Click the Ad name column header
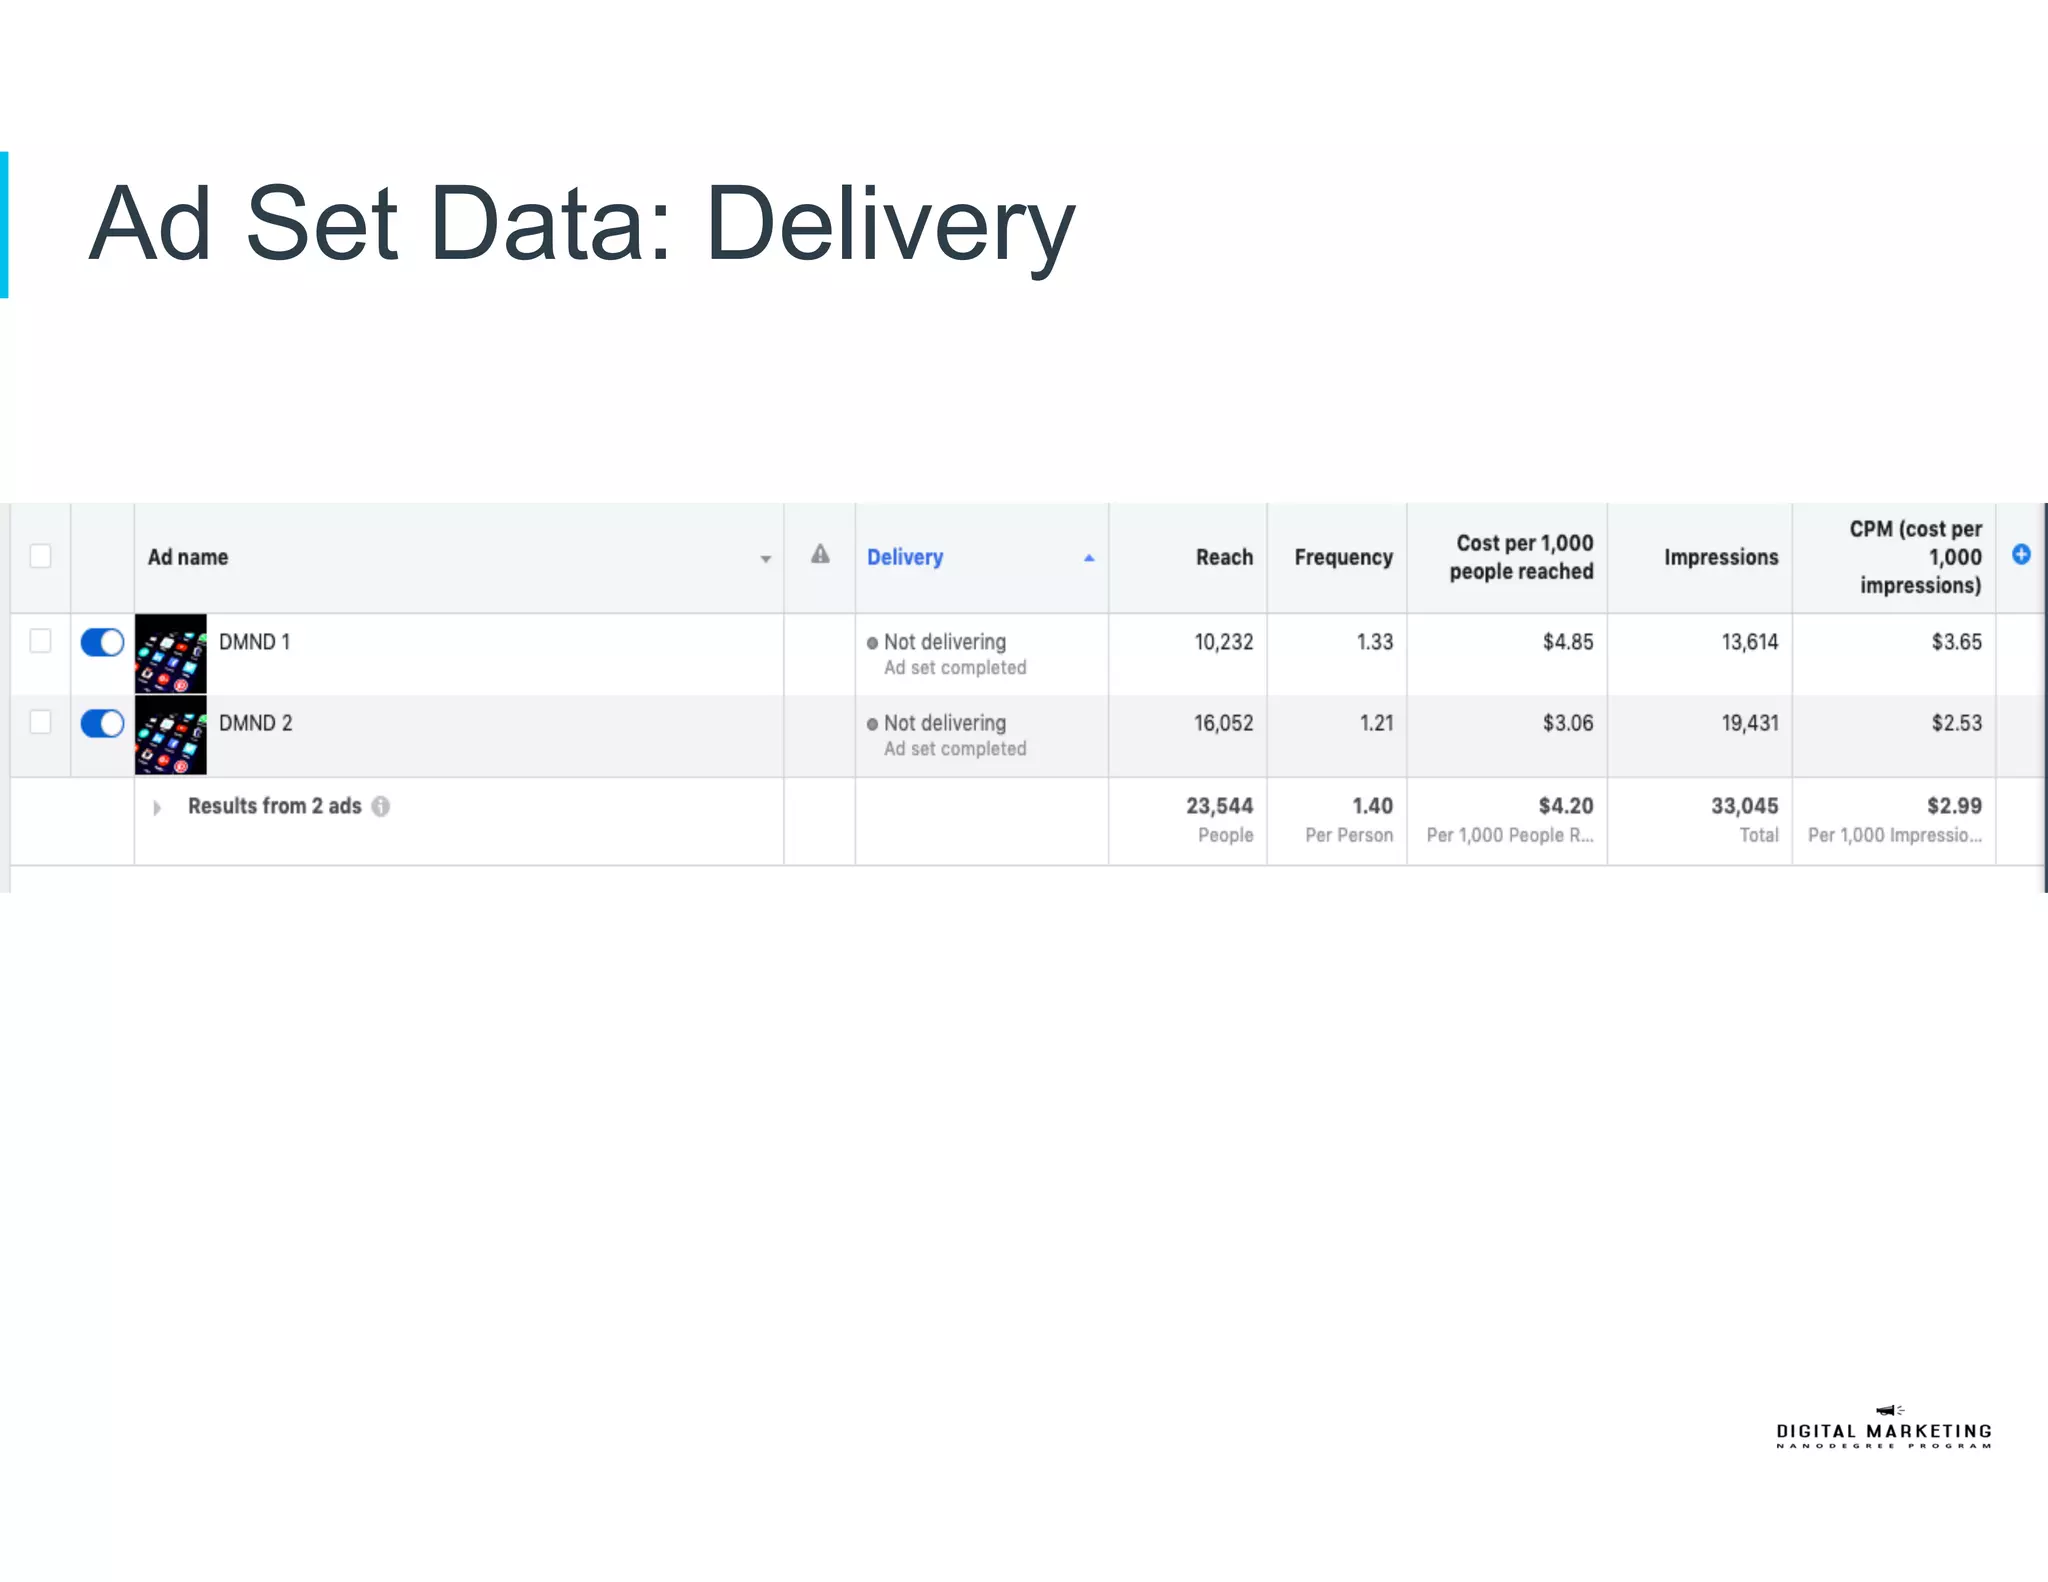This screenshot has width=2048, height=1582. coord(188,557)
